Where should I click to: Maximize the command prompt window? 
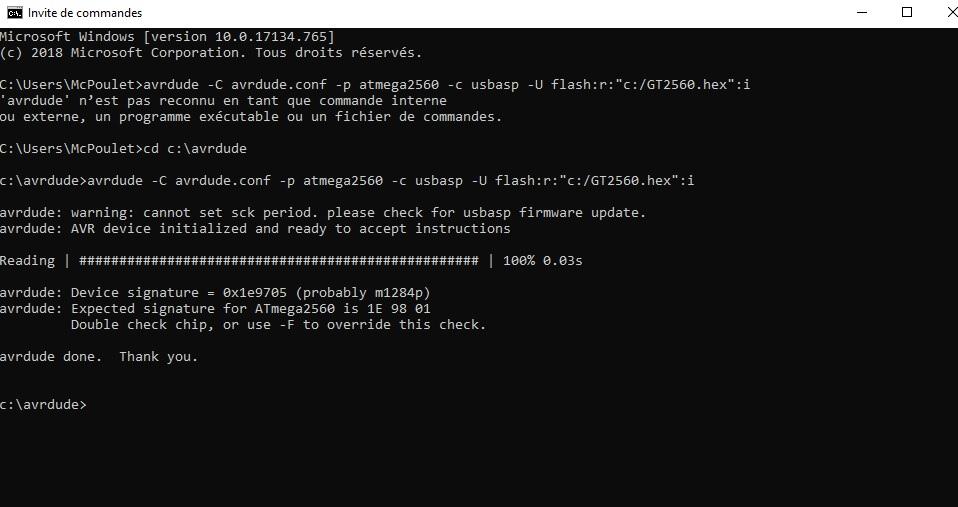[x=907, y=13]
